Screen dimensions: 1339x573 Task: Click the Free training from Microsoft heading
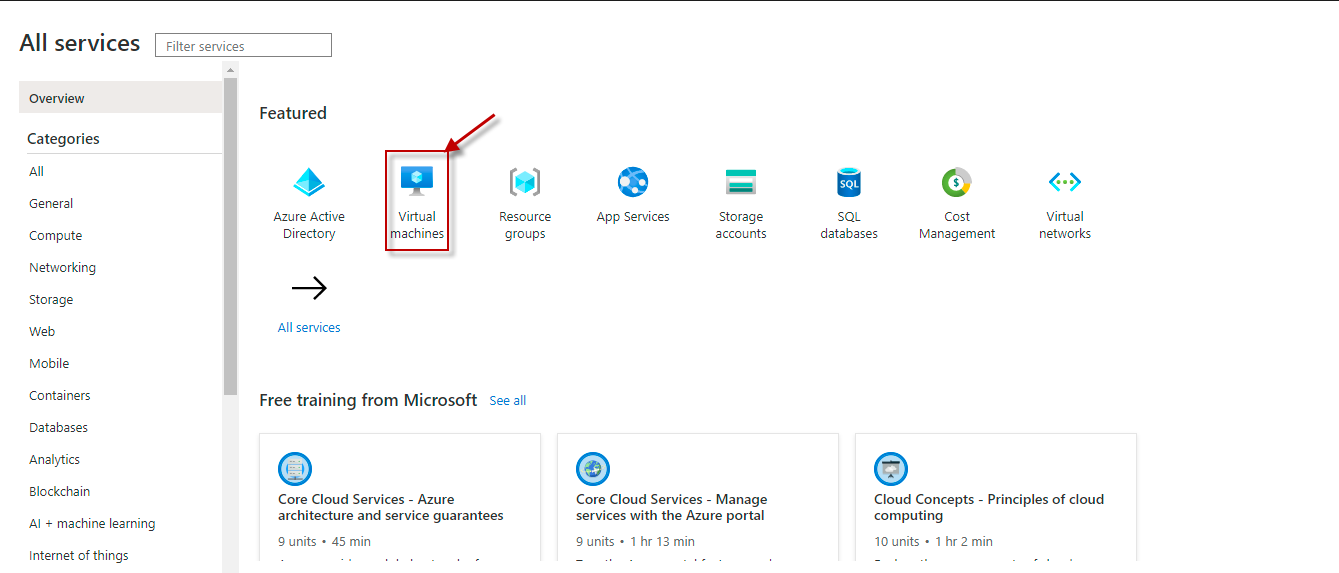(368, 400)
